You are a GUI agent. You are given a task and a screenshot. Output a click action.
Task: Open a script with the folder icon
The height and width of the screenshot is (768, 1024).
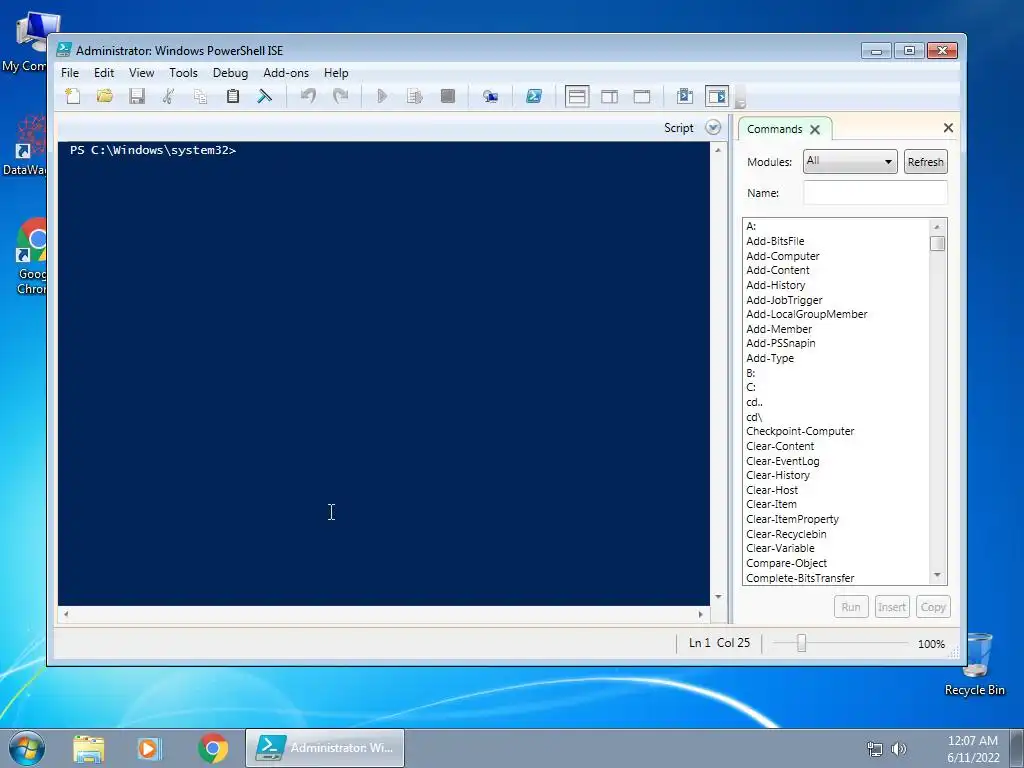click(104, 97)
